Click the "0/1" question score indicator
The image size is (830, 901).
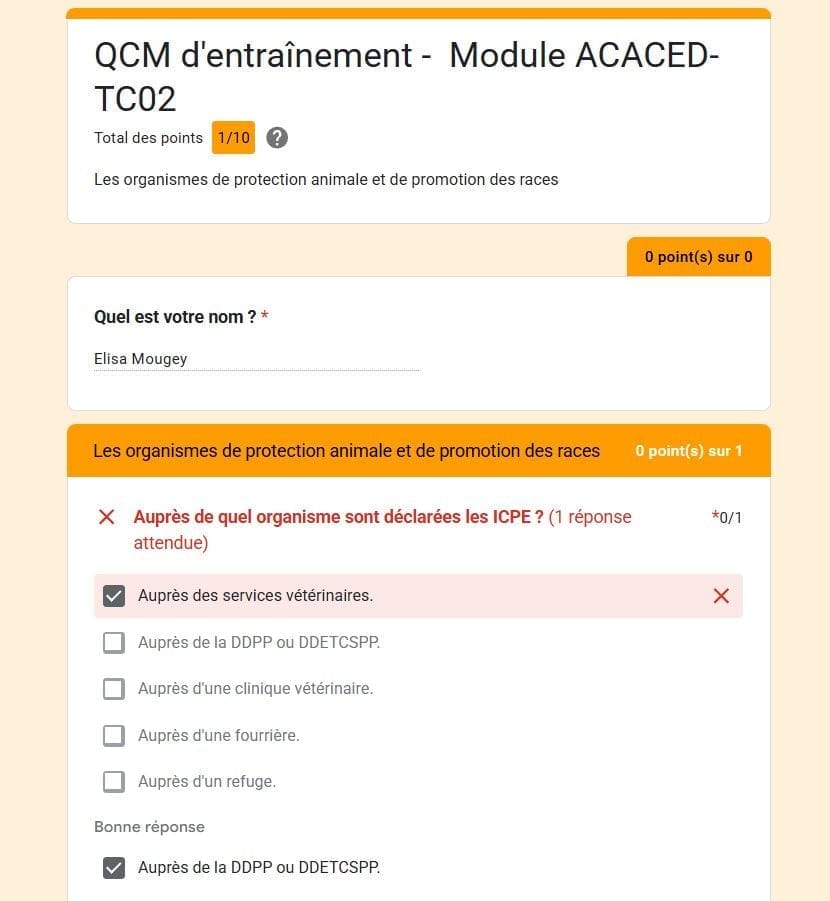730,518
